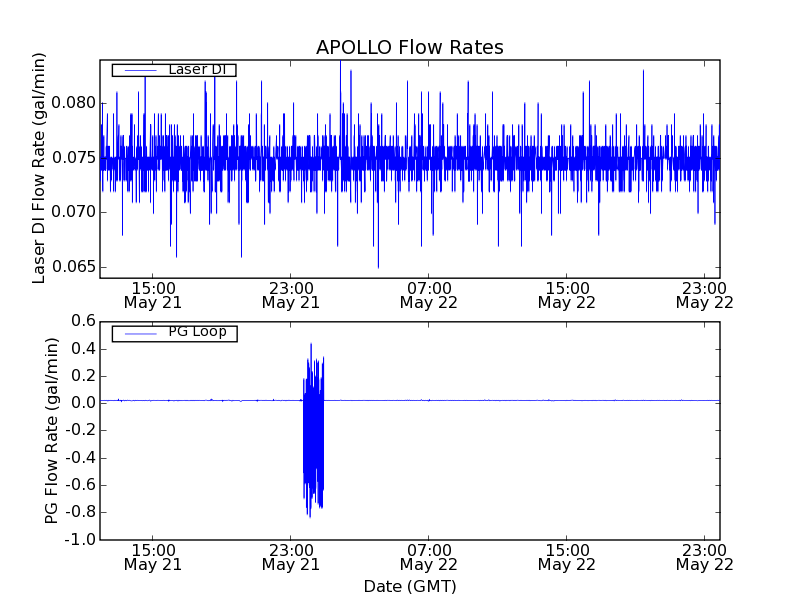800x600 pixels.
Task: Click 15:00 May 22 label under top plot
Action: [566, 294]
